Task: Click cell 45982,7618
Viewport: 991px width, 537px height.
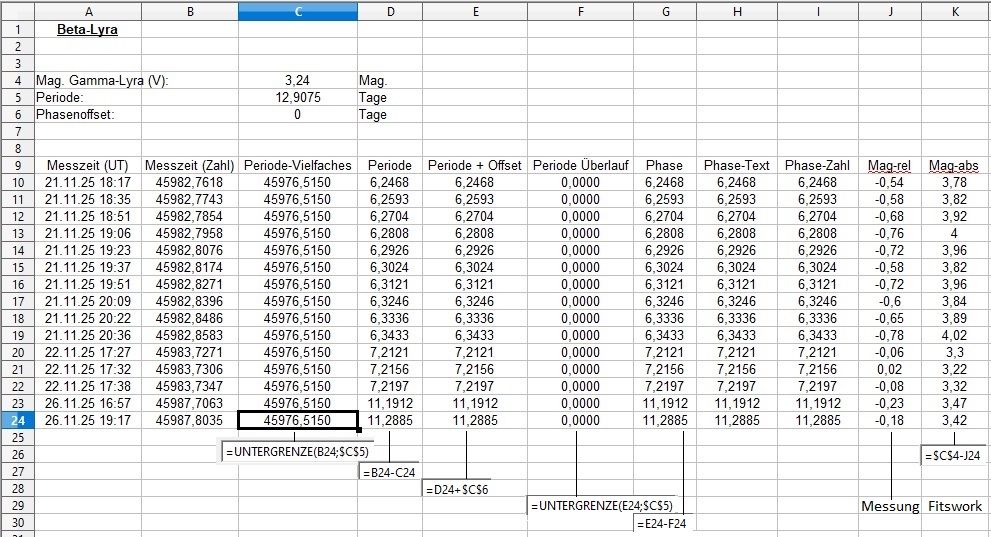Action: point(190,183)
